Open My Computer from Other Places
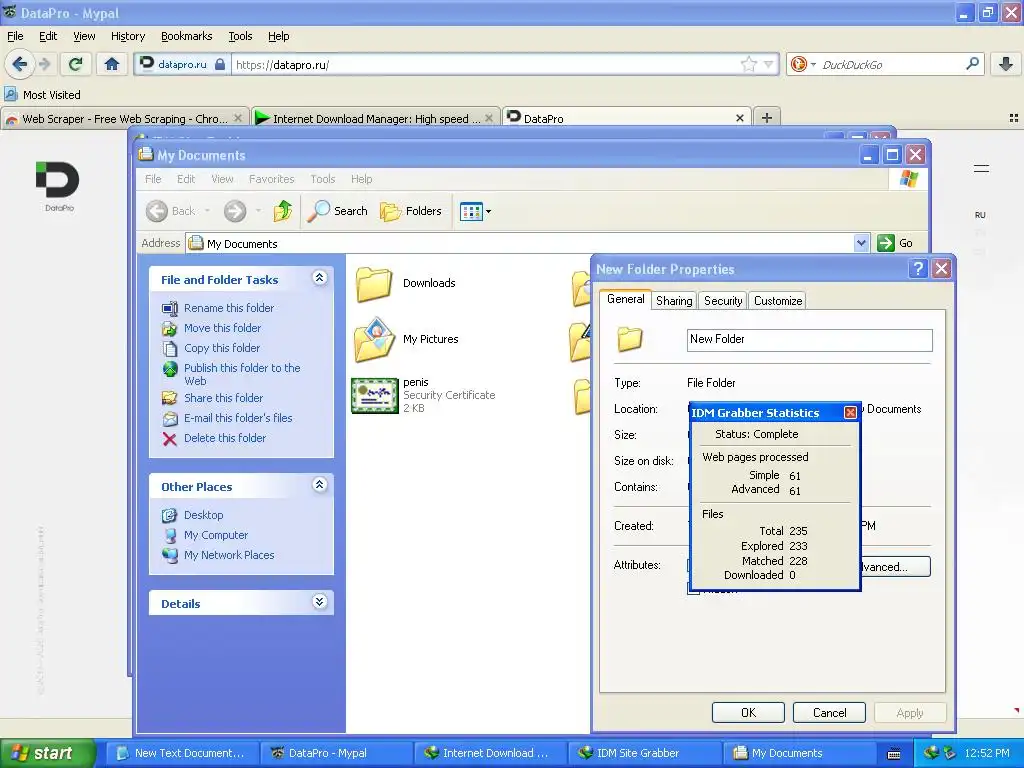 [216, 535]
